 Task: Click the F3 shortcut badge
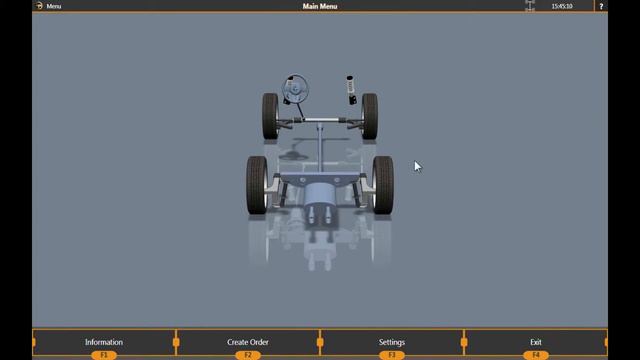pos(392,355)
